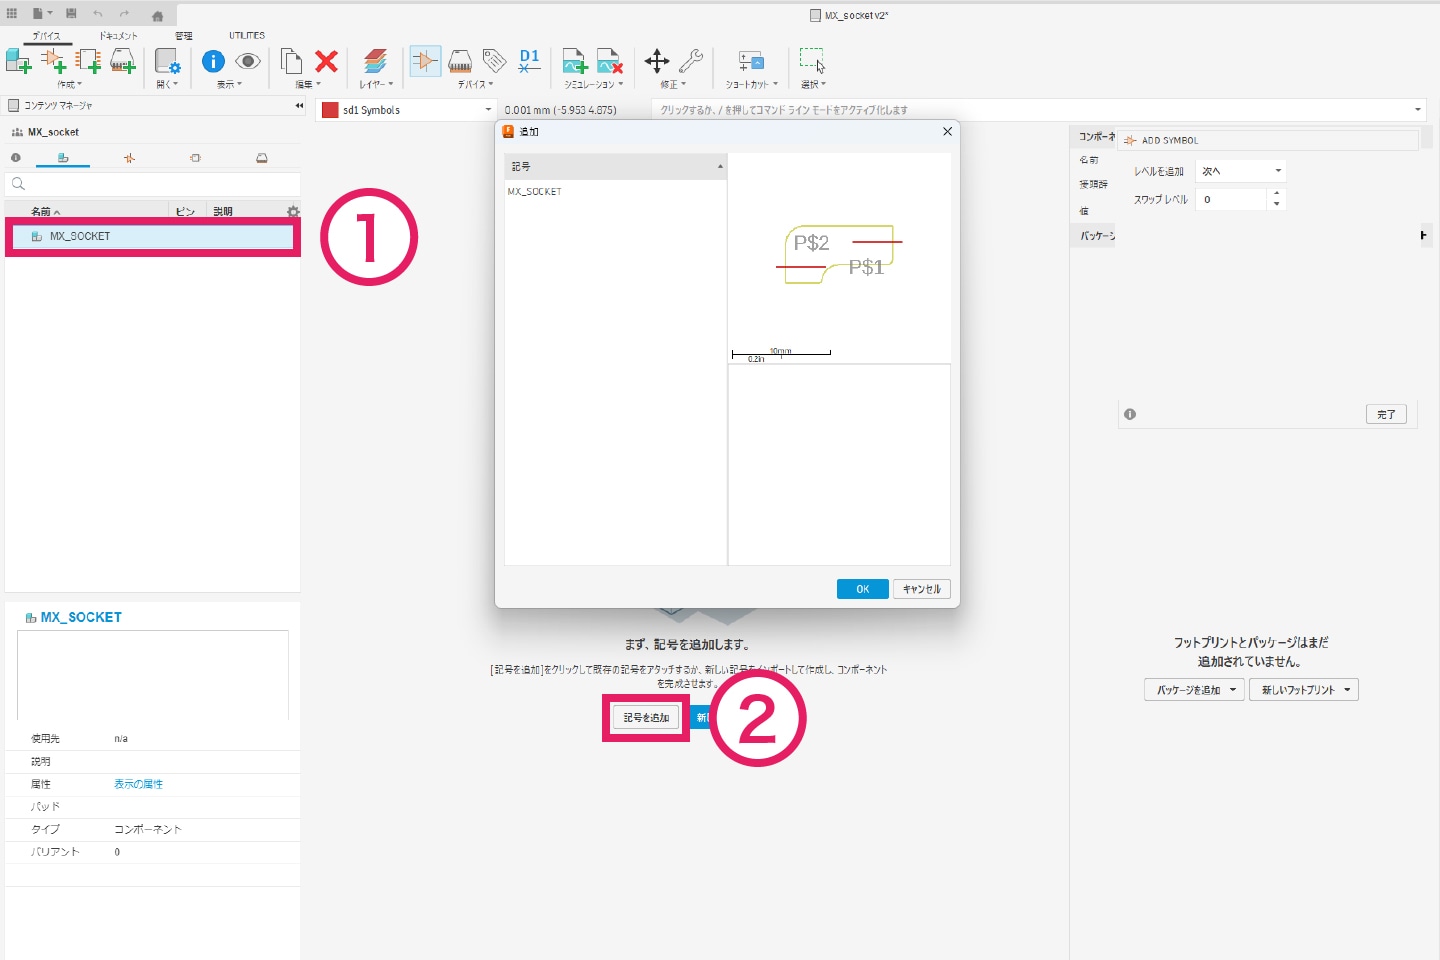Screen dimensions: 1440x960
Task: Click the wrench tool icon
Action: point(691,61)
